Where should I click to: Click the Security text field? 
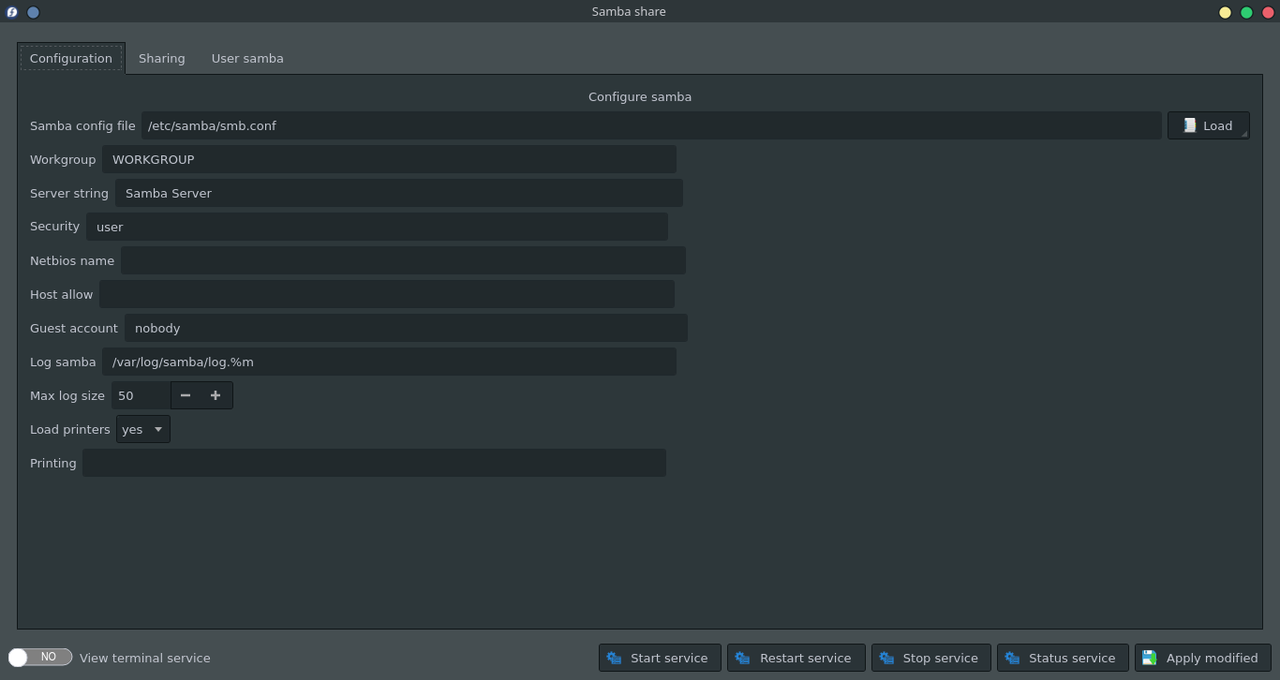click(x=377, y=227)
